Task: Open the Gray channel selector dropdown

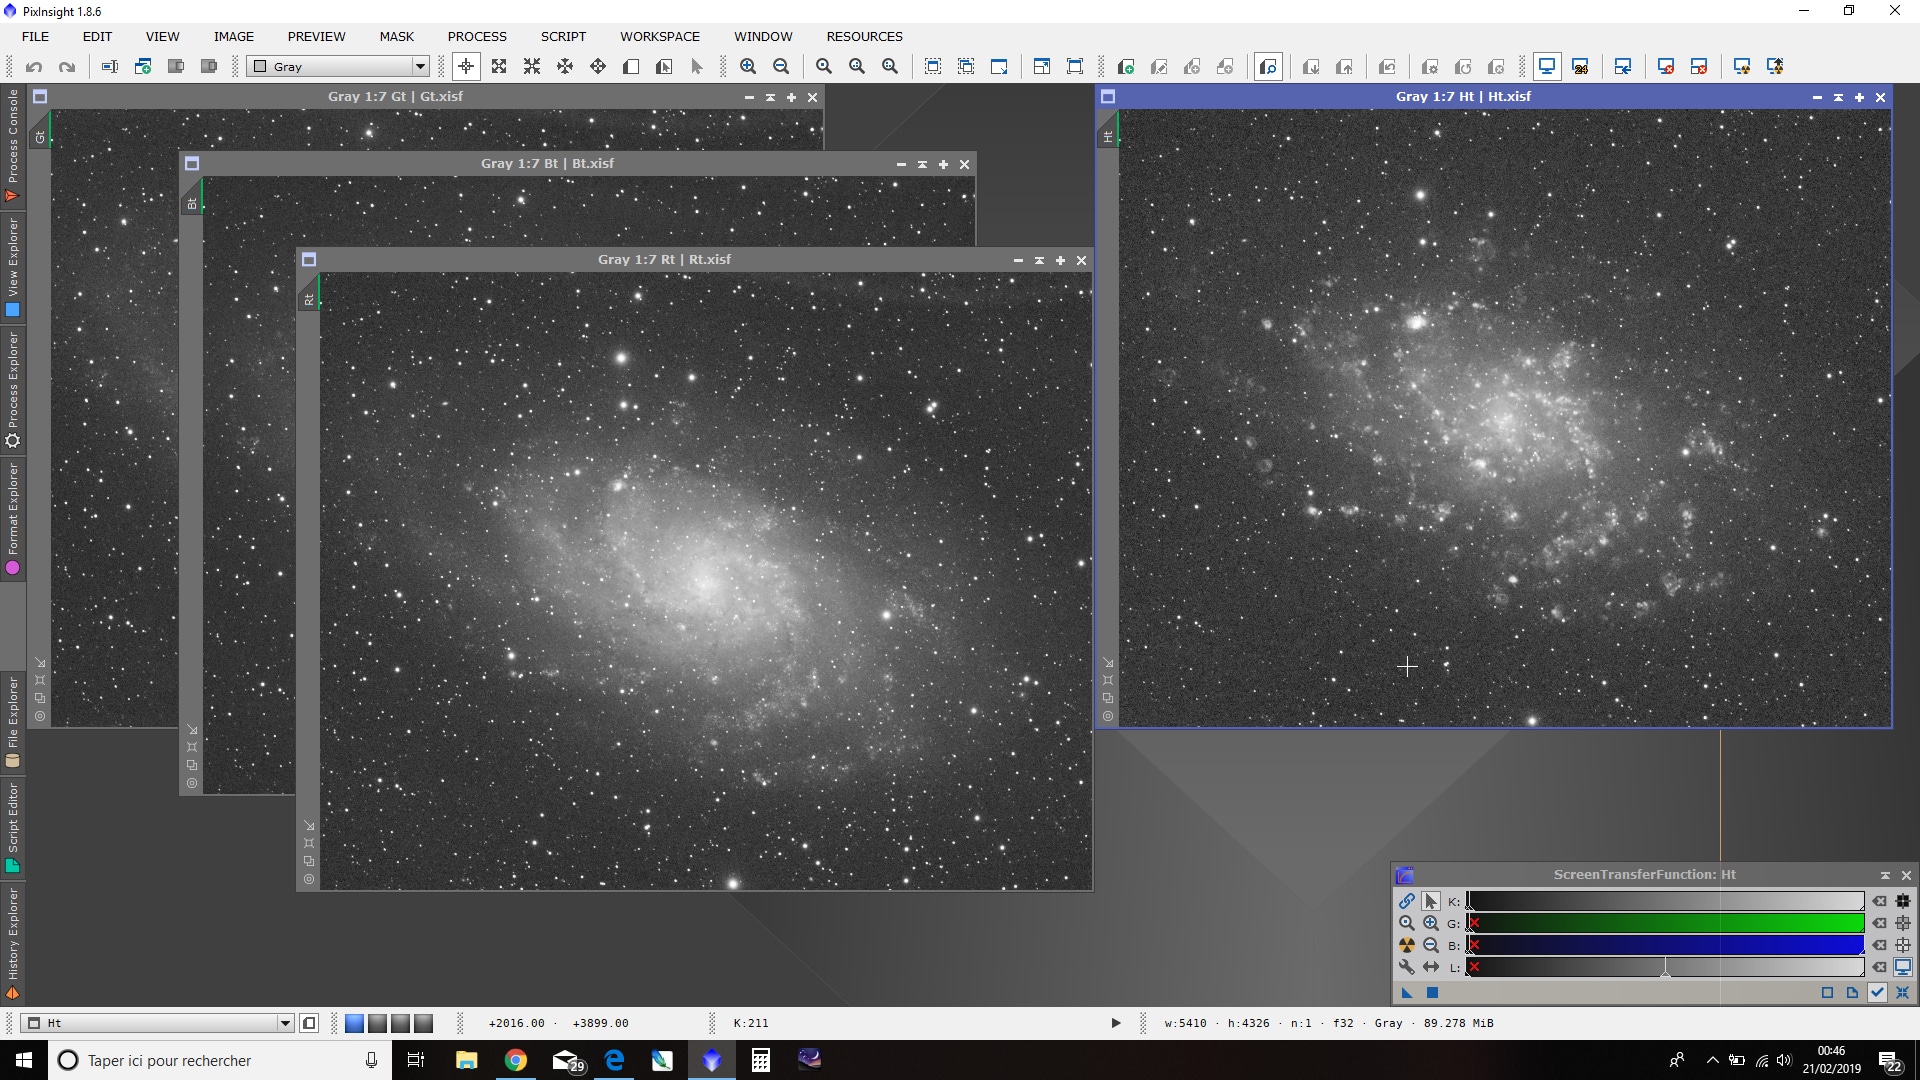Action: (339, 67)
